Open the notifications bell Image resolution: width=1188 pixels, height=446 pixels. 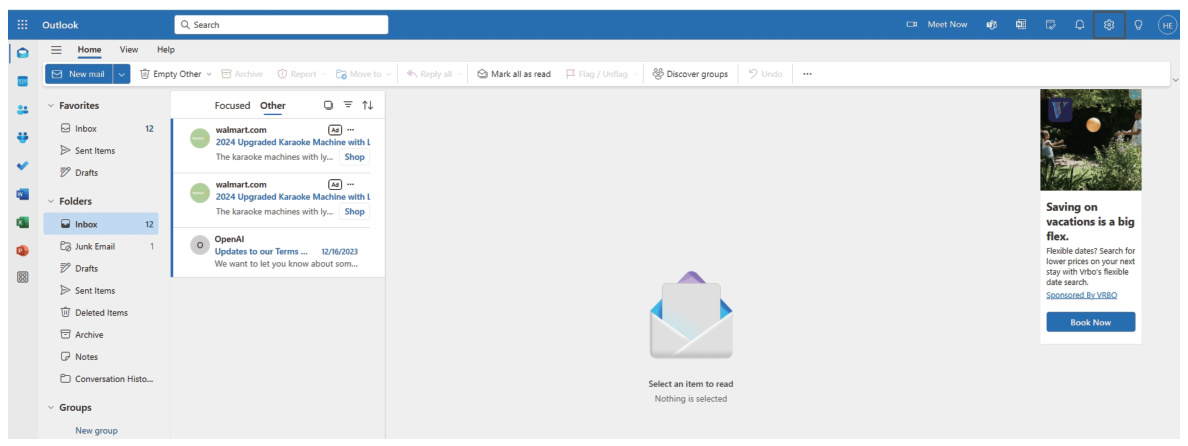1080,25
